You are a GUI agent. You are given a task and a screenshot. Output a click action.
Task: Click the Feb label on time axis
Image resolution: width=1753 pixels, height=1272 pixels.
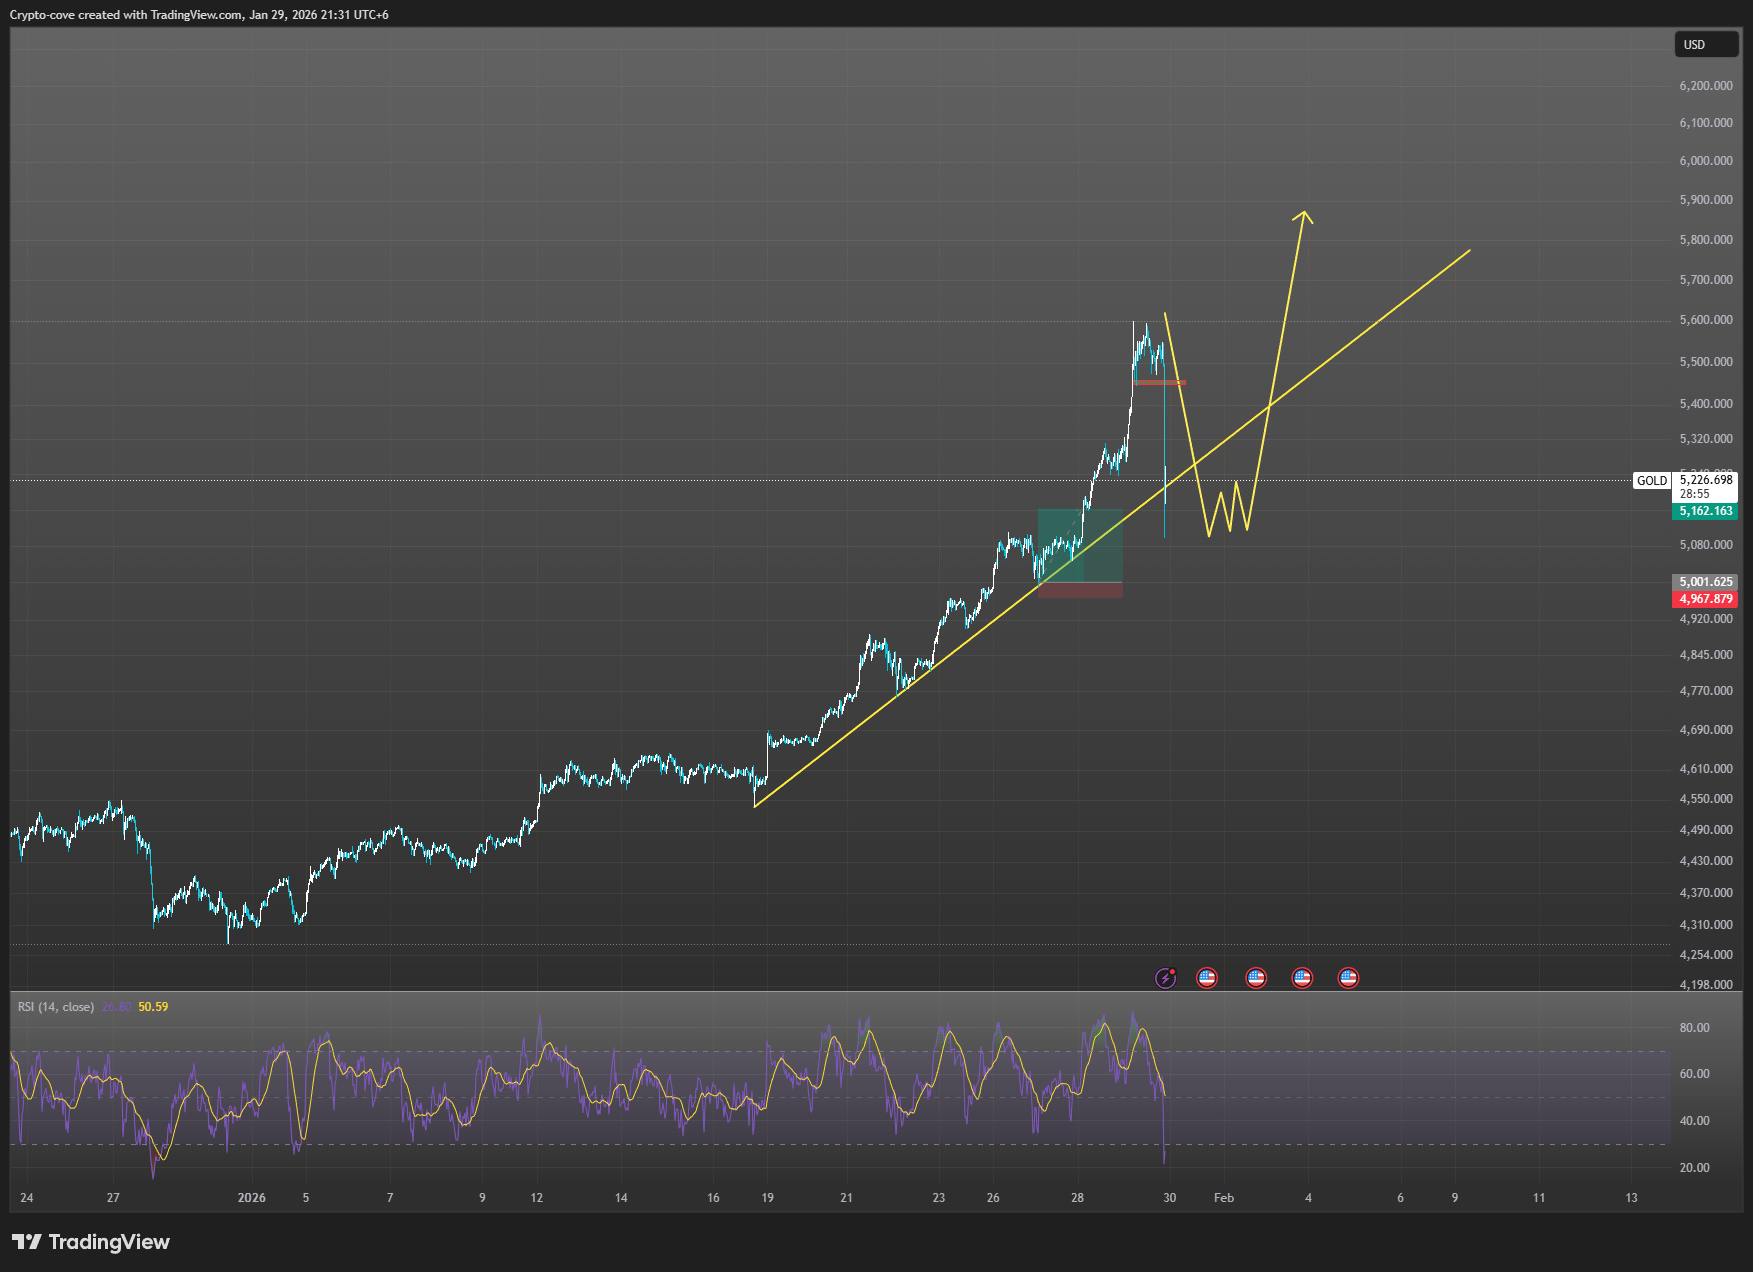coord(1224,1198)
